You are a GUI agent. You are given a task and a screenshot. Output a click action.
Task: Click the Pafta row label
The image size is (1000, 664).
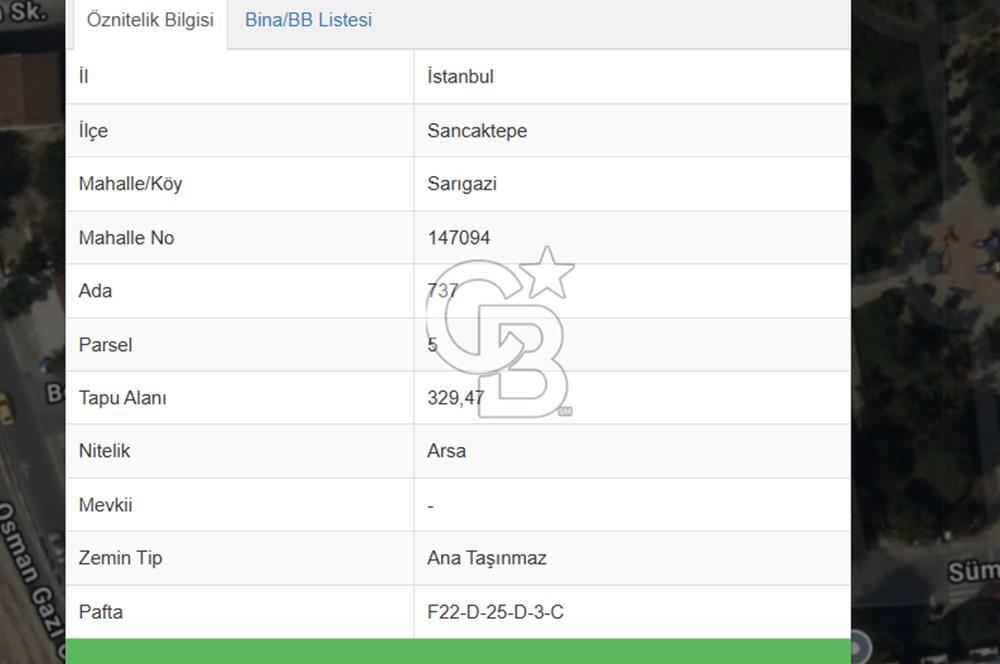(x=101, y=612)
